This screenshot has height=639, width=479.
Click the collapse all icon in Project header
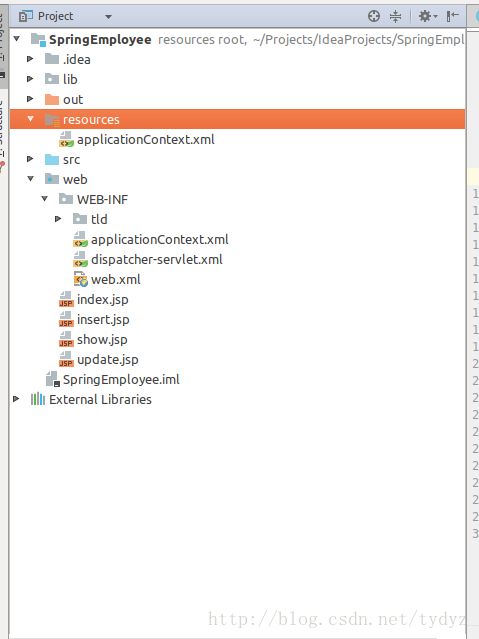395,16
